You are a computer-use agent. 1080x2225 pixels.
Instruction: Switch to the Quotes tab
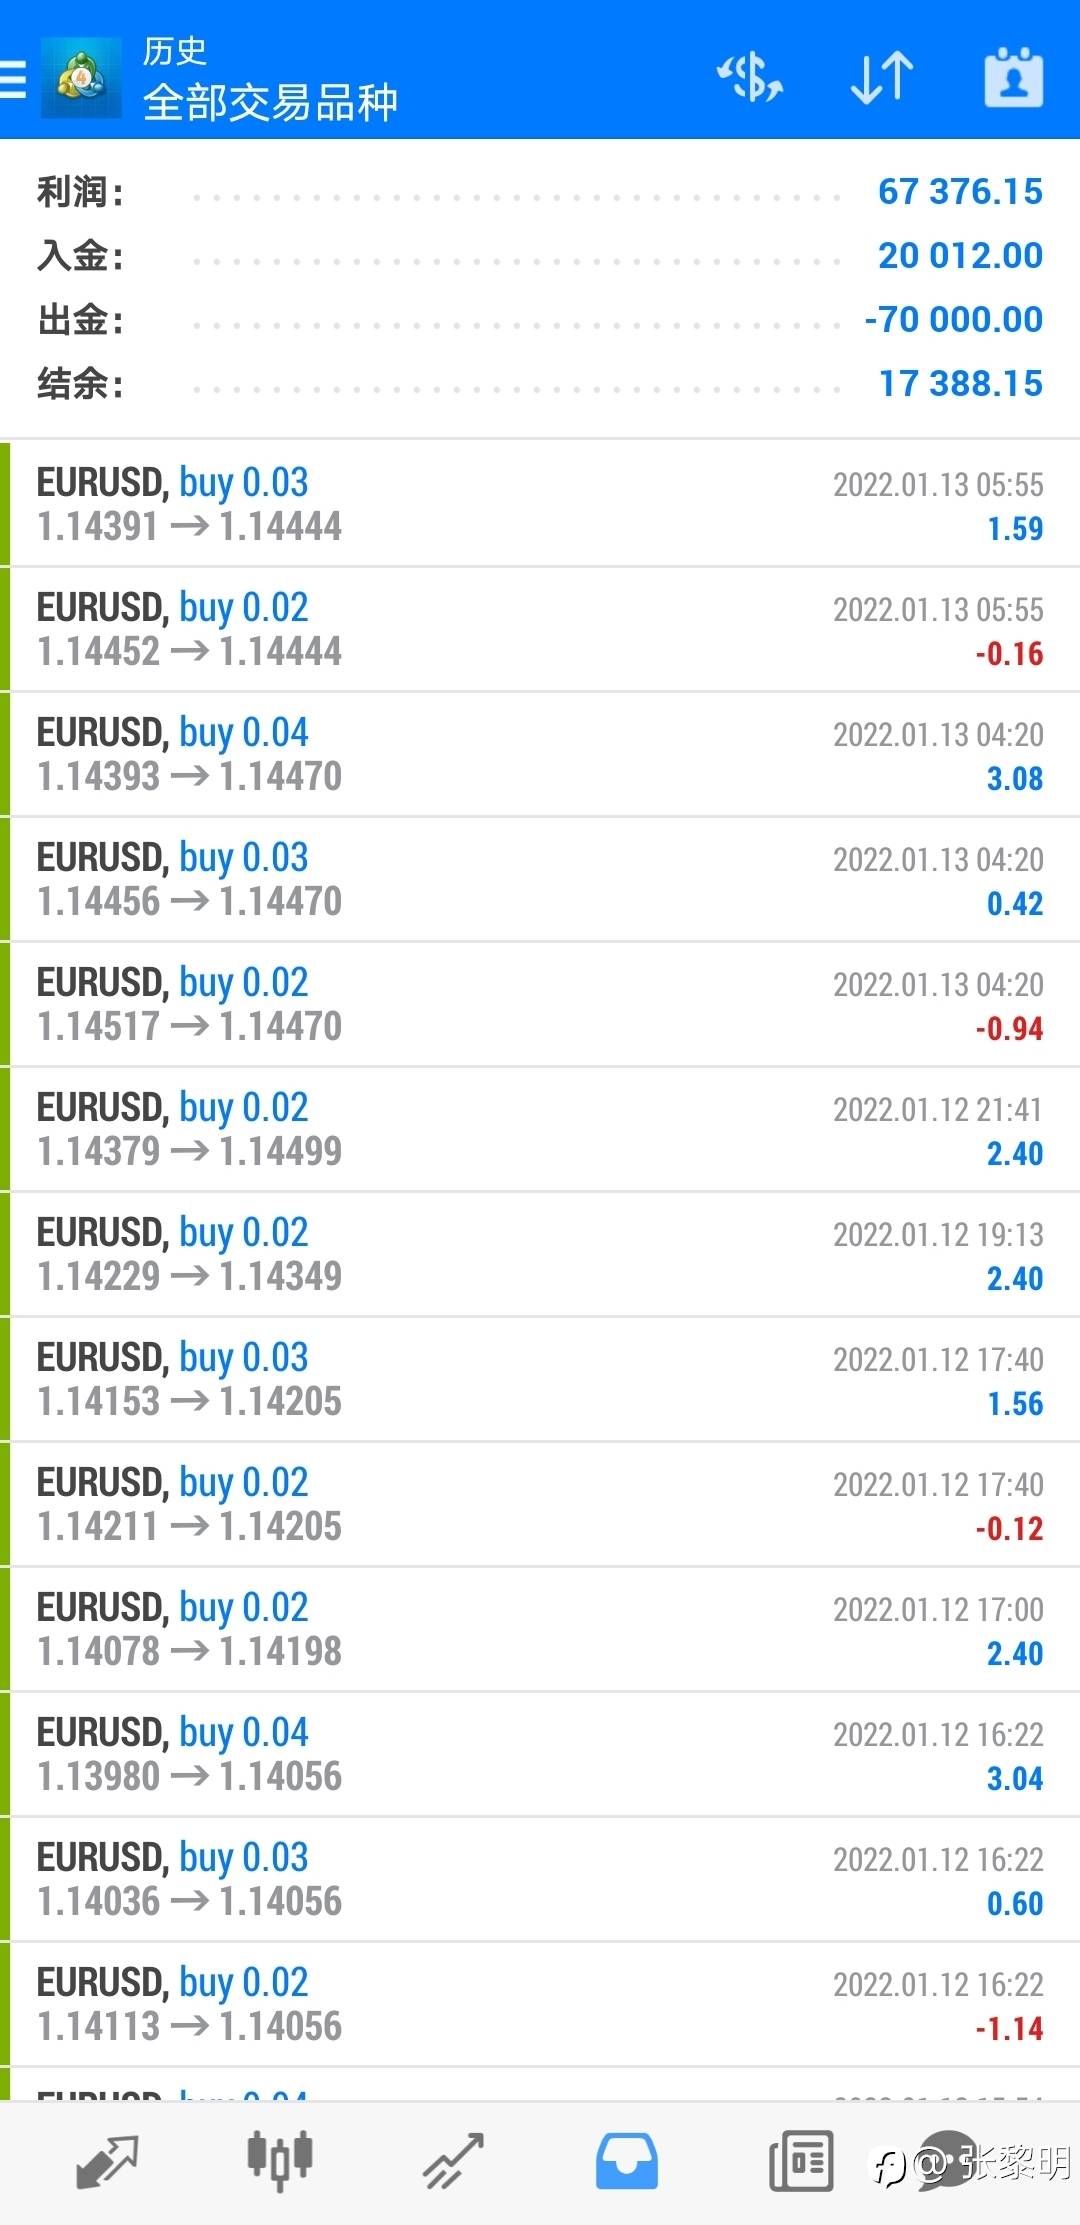pos(107,2162)
